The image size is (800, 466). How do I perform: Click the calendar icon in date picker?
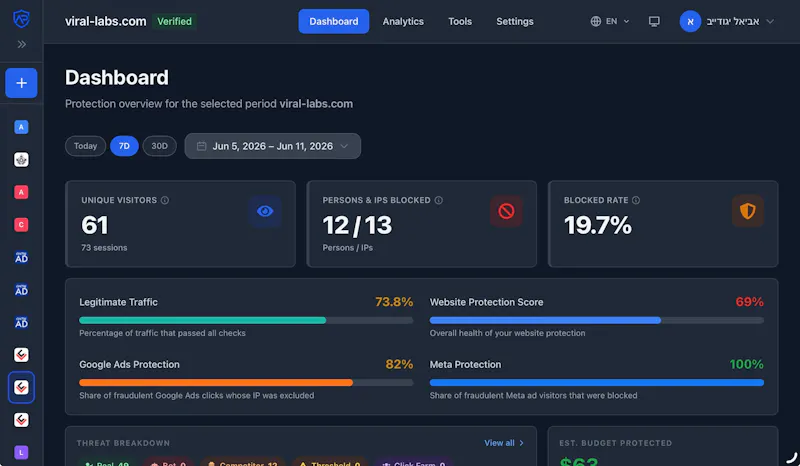202,146
